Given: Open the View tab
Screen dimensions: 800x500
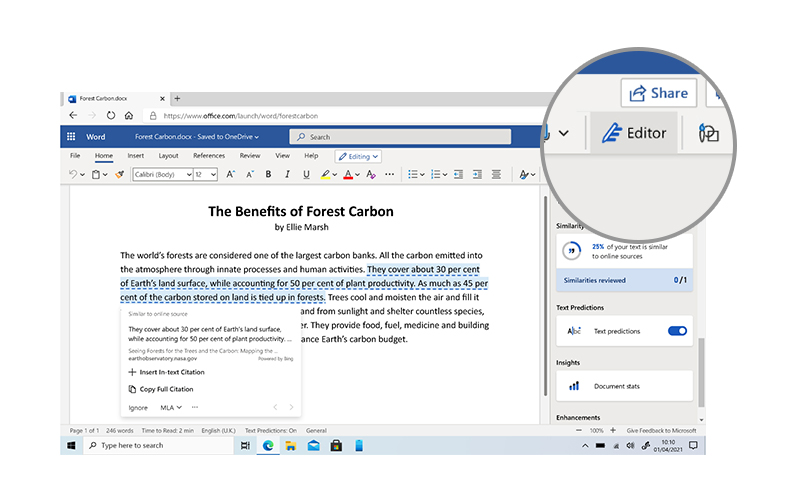Looking at the screenshot, I should (x=282, y=156).
